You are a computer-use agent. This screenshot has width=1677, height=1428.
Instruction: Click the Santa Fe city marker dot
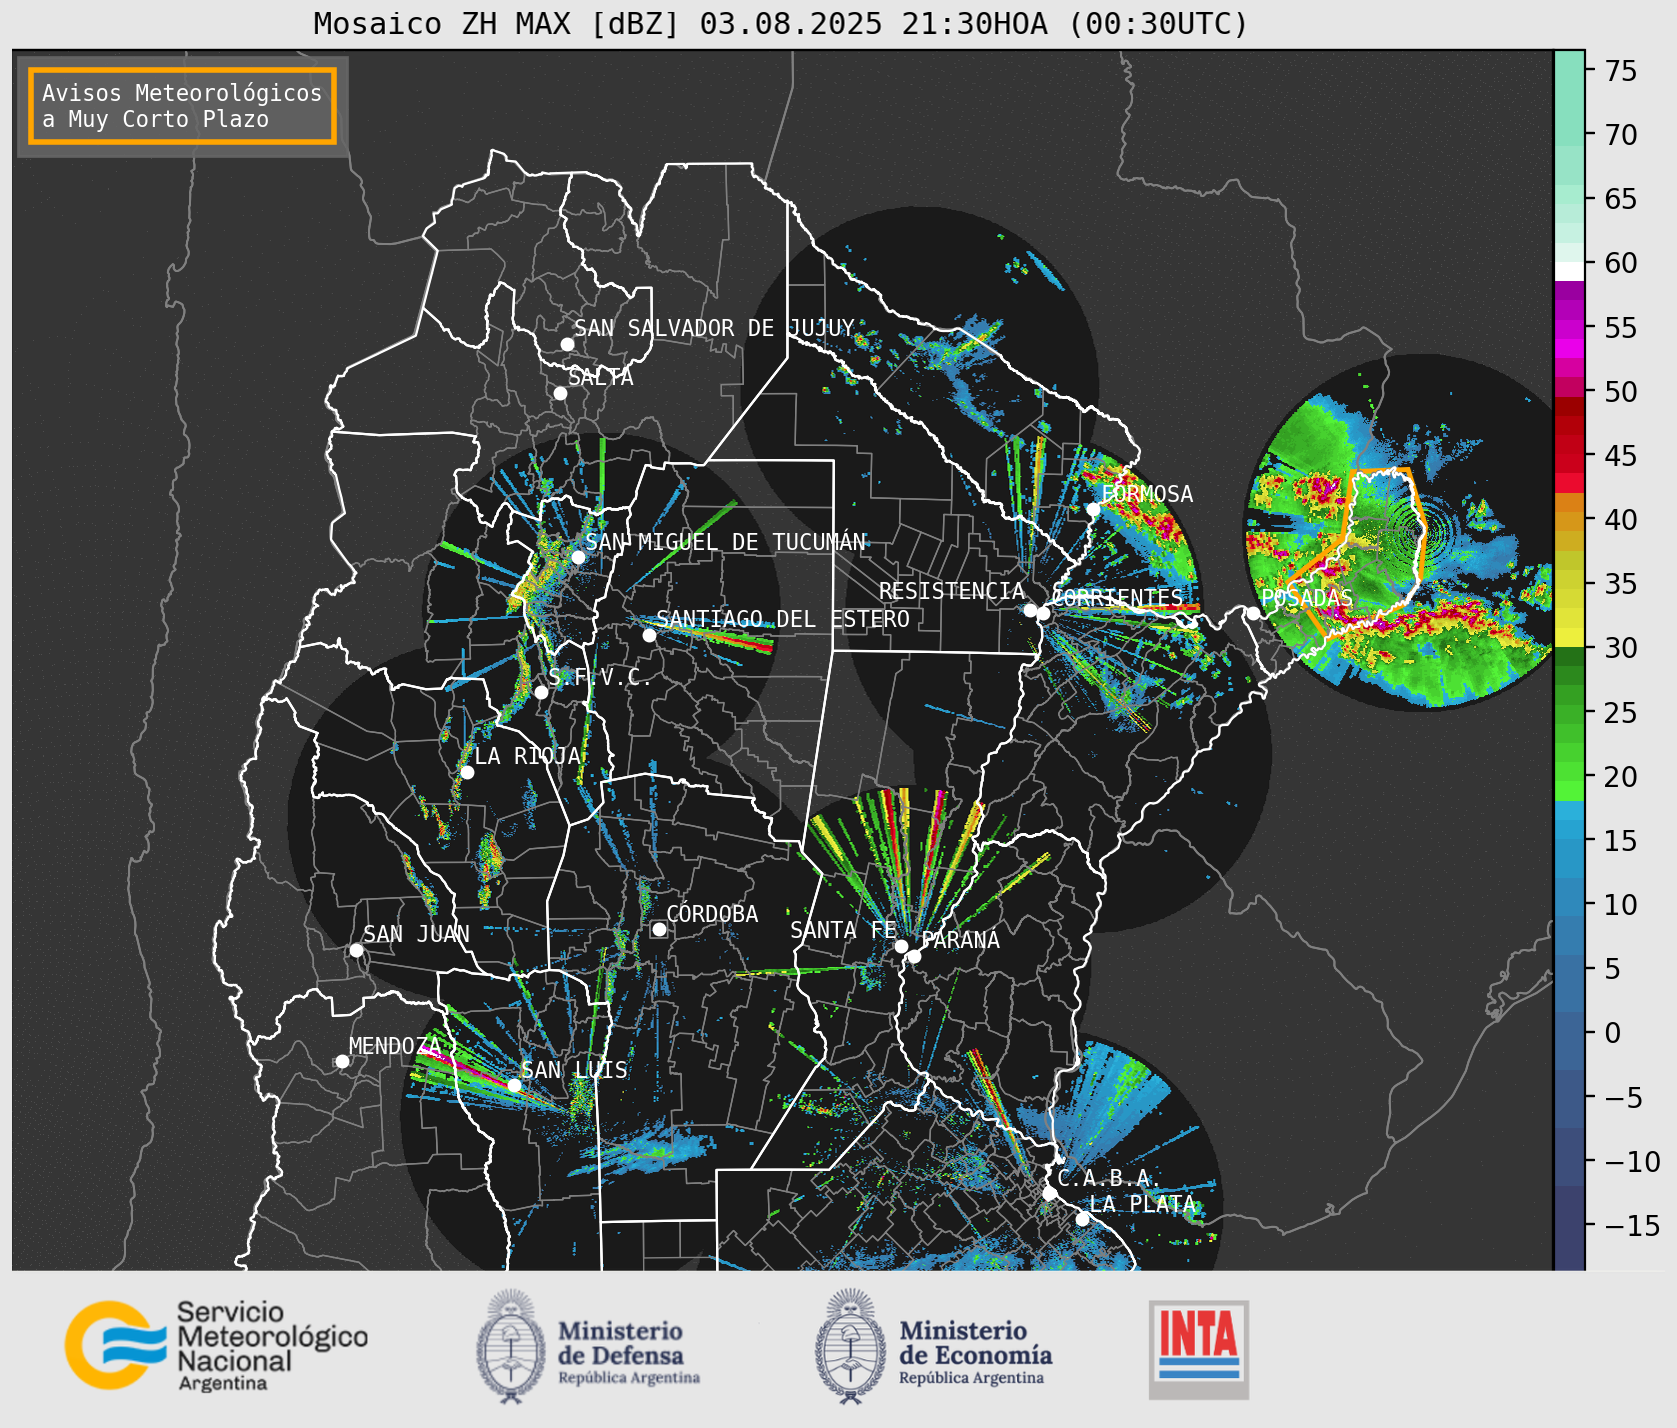point(901,946)
